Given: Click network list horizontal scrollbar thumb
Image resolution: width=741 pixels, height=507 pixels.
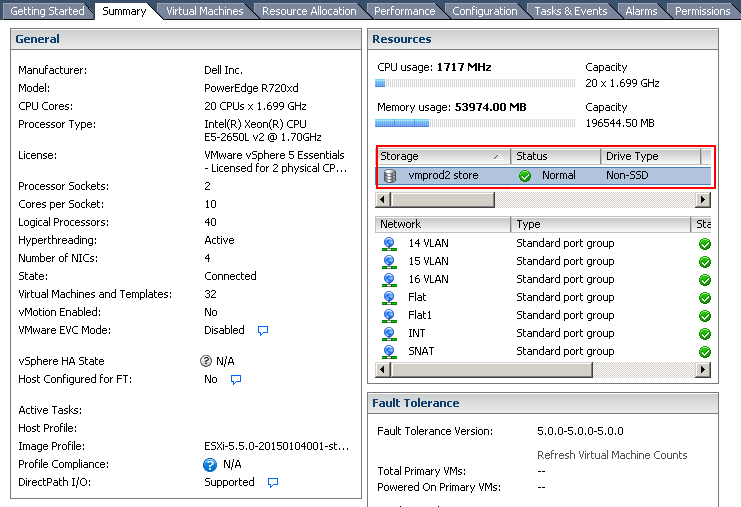Looking at the screenshot, I should [491, 370].
